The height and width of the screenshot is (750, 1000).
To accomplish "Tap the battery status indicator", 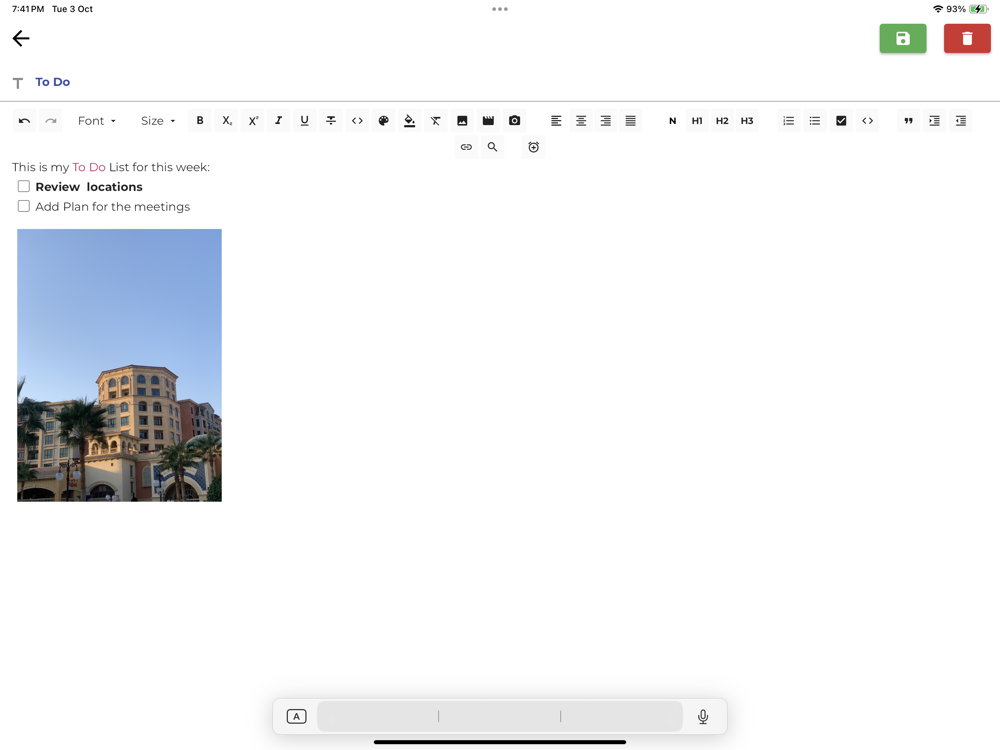I will pyautogui.click(x=978, y=9).
